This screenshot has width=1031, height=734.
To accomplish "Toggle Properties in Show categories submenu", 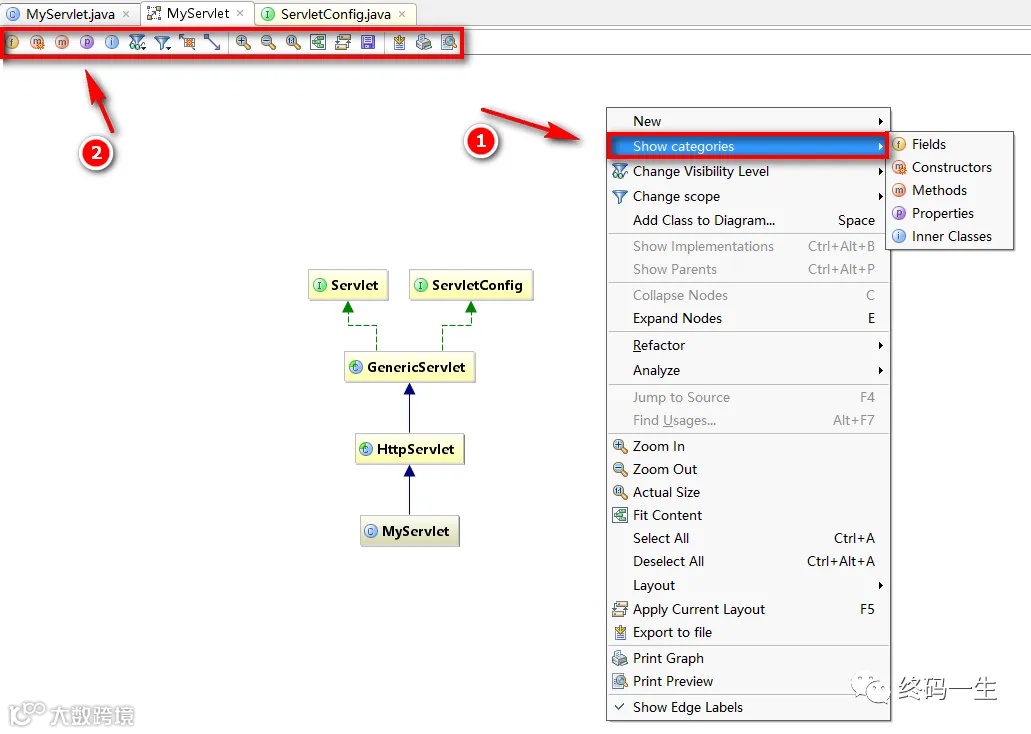I will (x=950, y=213).
